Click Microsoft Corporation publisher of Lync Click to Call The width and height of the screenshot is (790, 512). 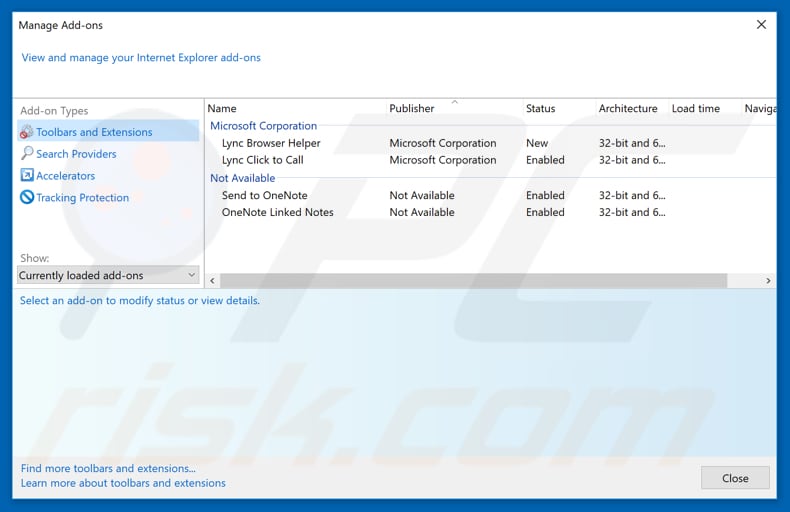click(442, 160)
